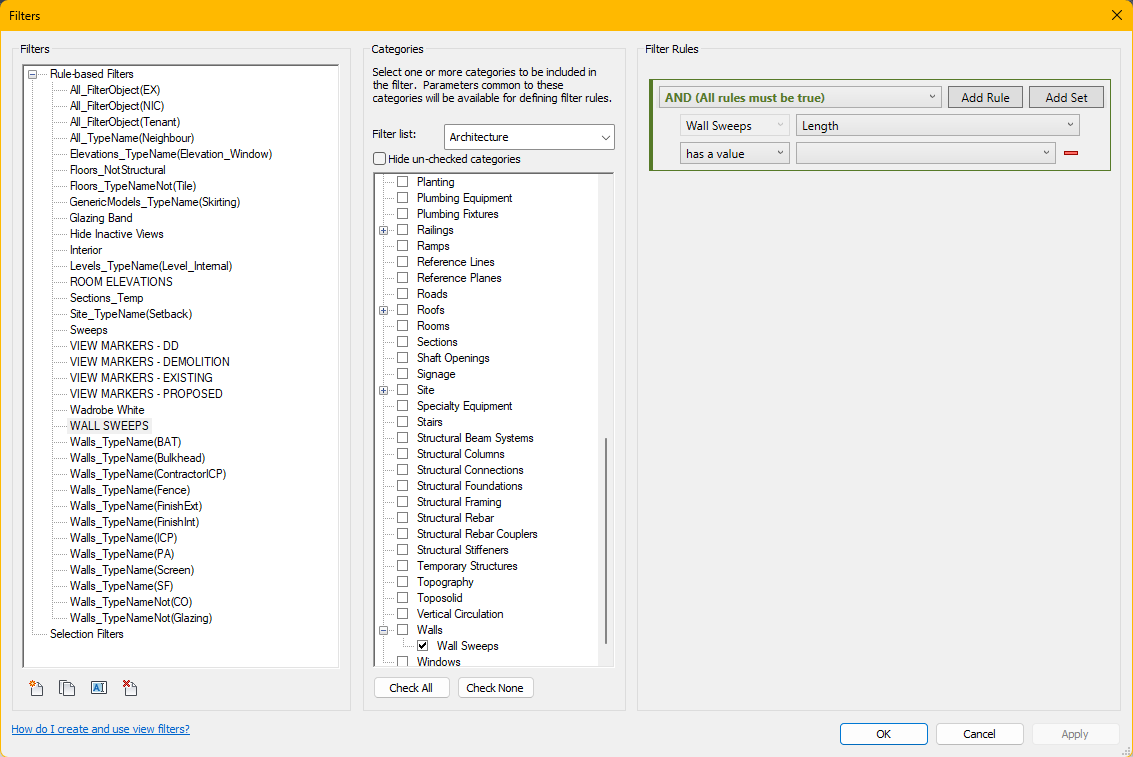Image resolution: width=1133 pixels, height=757 pixels.
Task: Enable "Hide un-checked categories"
Action: [379, 158]
